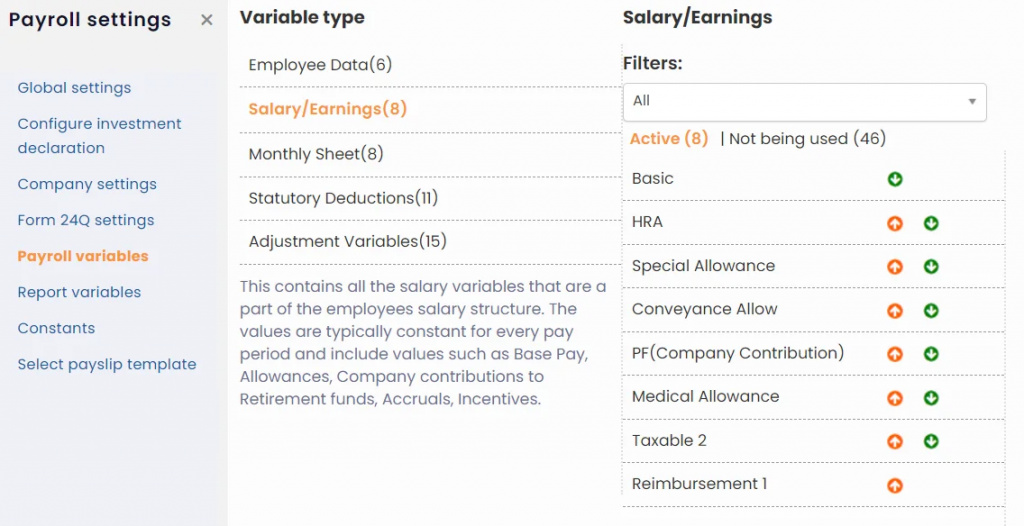
Task: Move Reimbursement 1 up with orange arrow
Action: 895,485
